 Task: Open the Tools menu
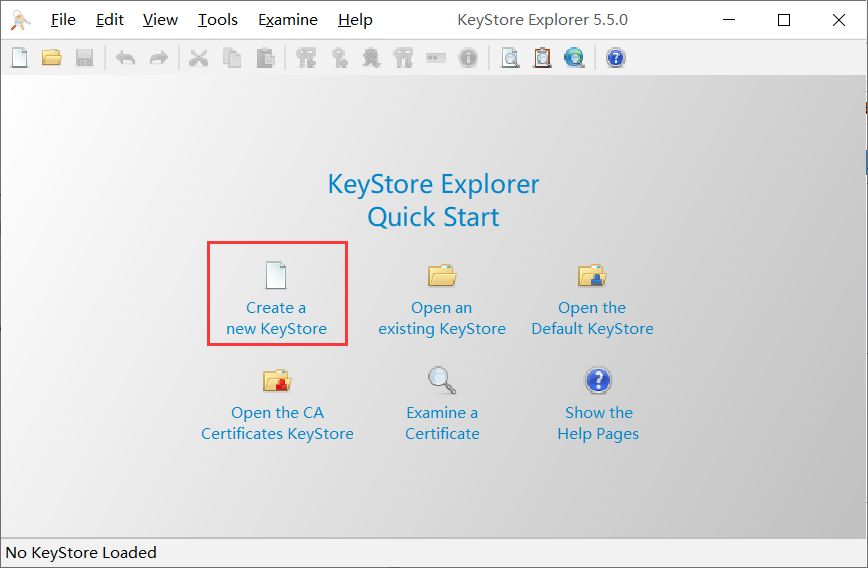click(x=218, y=20)
